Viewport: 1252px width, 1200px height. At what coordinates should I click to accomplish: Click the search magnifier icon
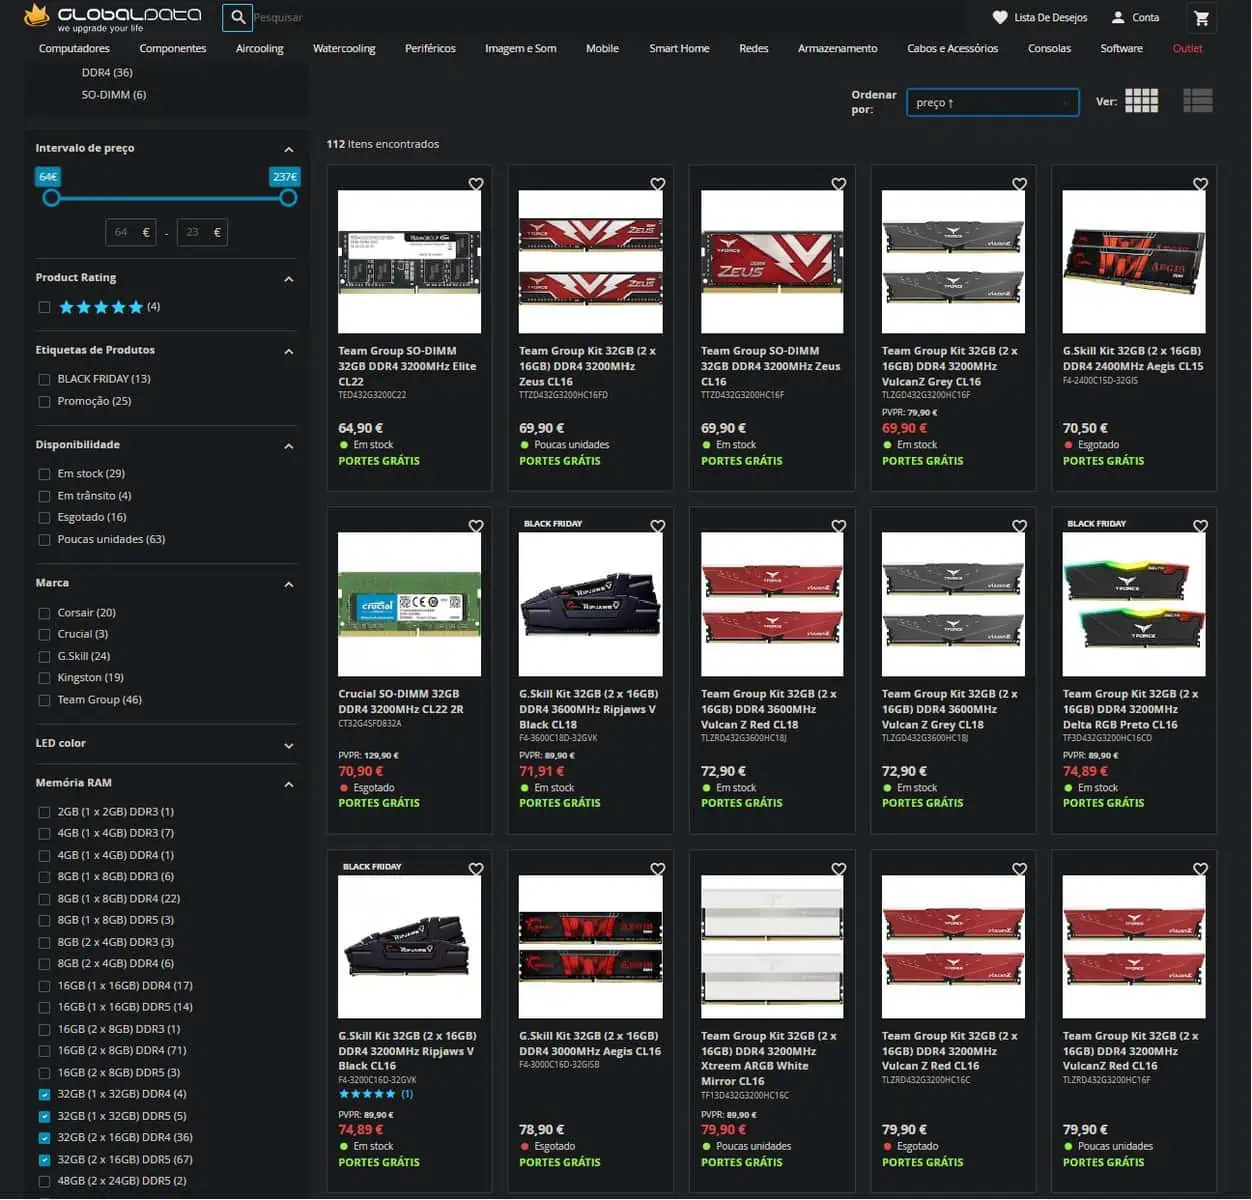coord(238,17)
